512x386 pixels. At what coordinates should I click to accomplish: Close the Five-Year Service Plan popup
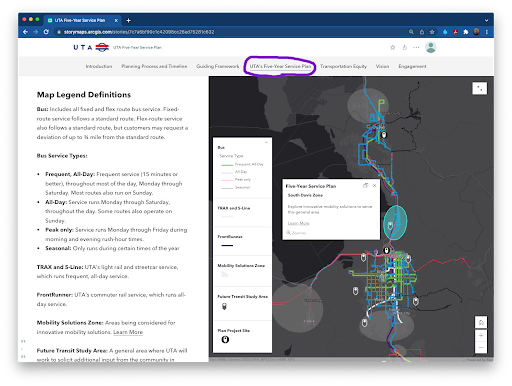tap(374, 186)
